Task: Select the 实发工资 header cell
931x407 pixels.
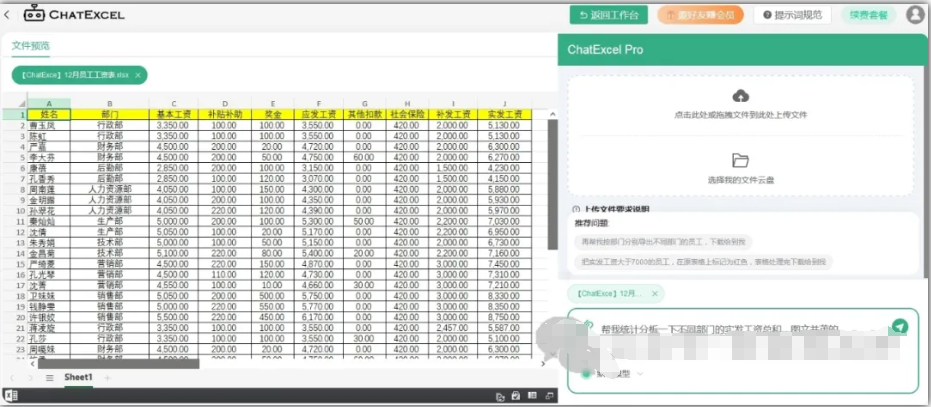Action: [x=504, y=114]
